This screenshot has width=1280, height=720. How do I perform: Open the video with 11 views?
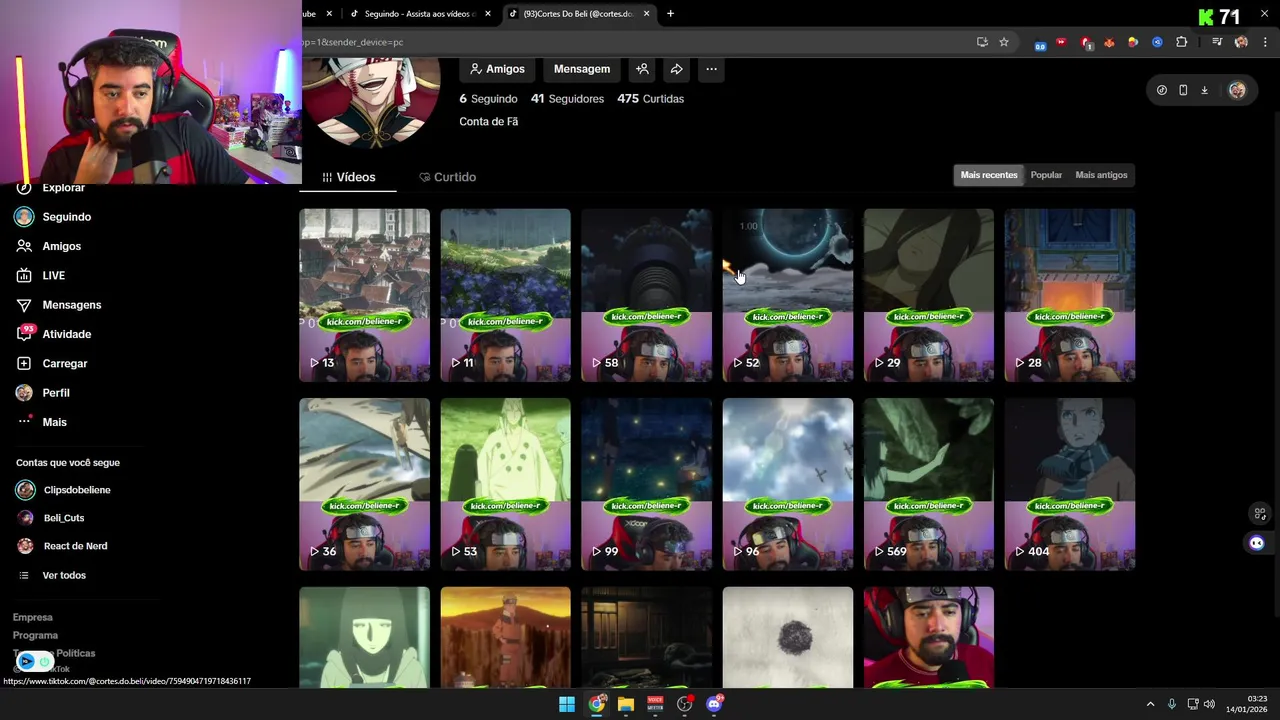tap(505, 295)
